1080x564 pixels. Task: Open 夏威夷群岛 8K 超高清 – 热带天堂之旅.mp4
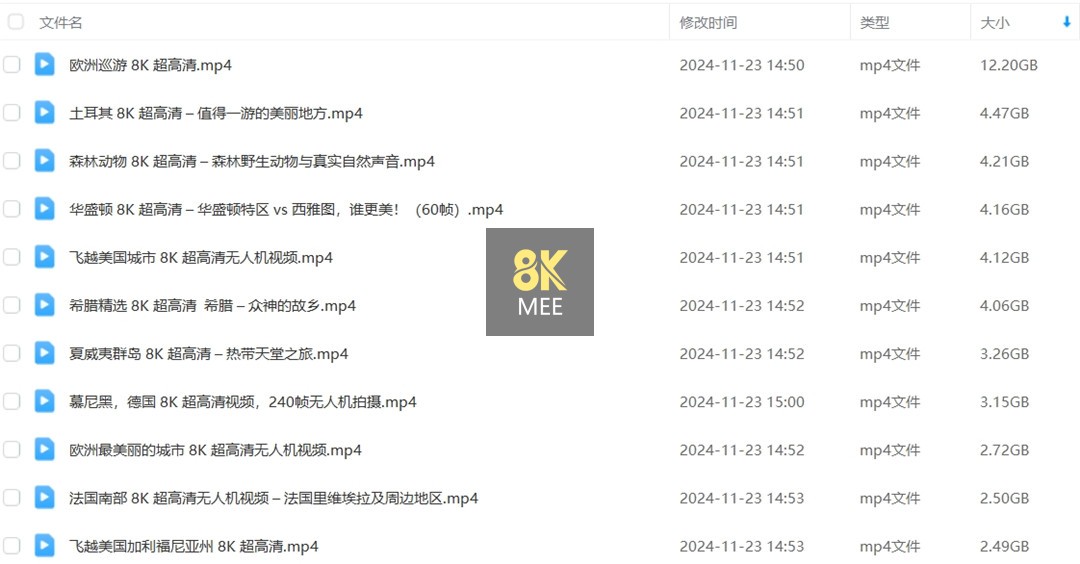coord(209,354)
